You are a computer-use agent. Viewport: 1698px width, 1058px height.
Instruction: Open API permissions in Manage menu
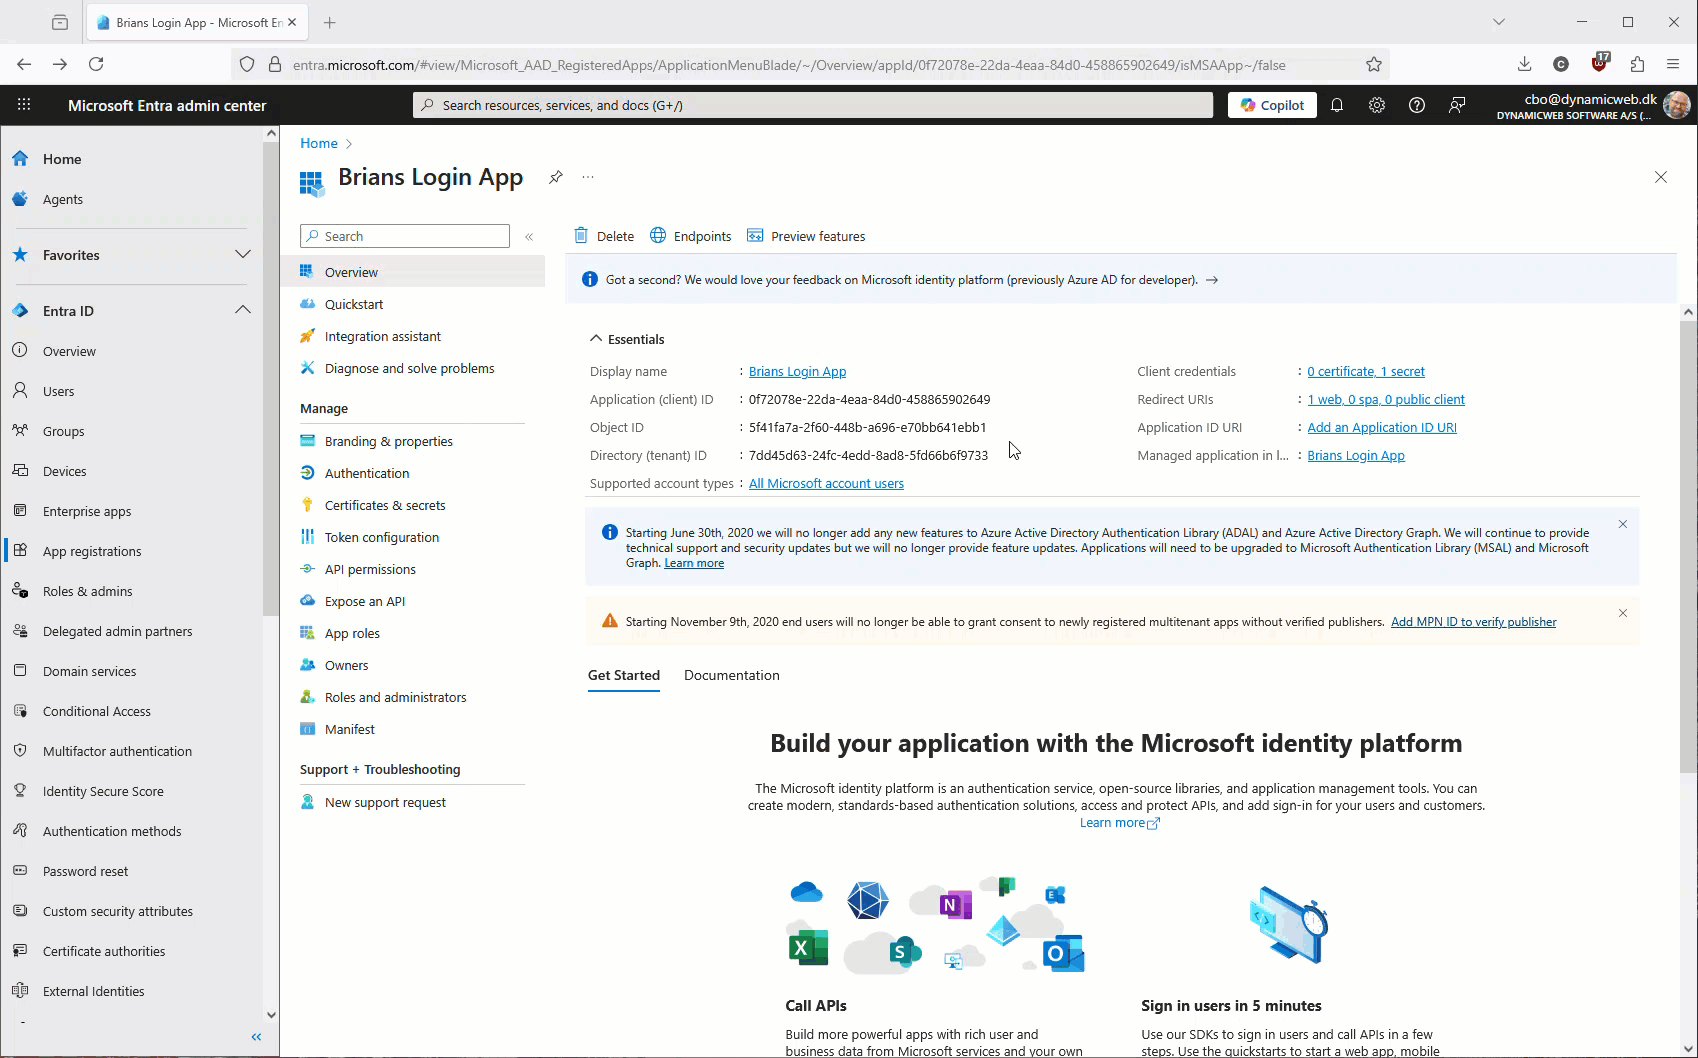(370, 569)
